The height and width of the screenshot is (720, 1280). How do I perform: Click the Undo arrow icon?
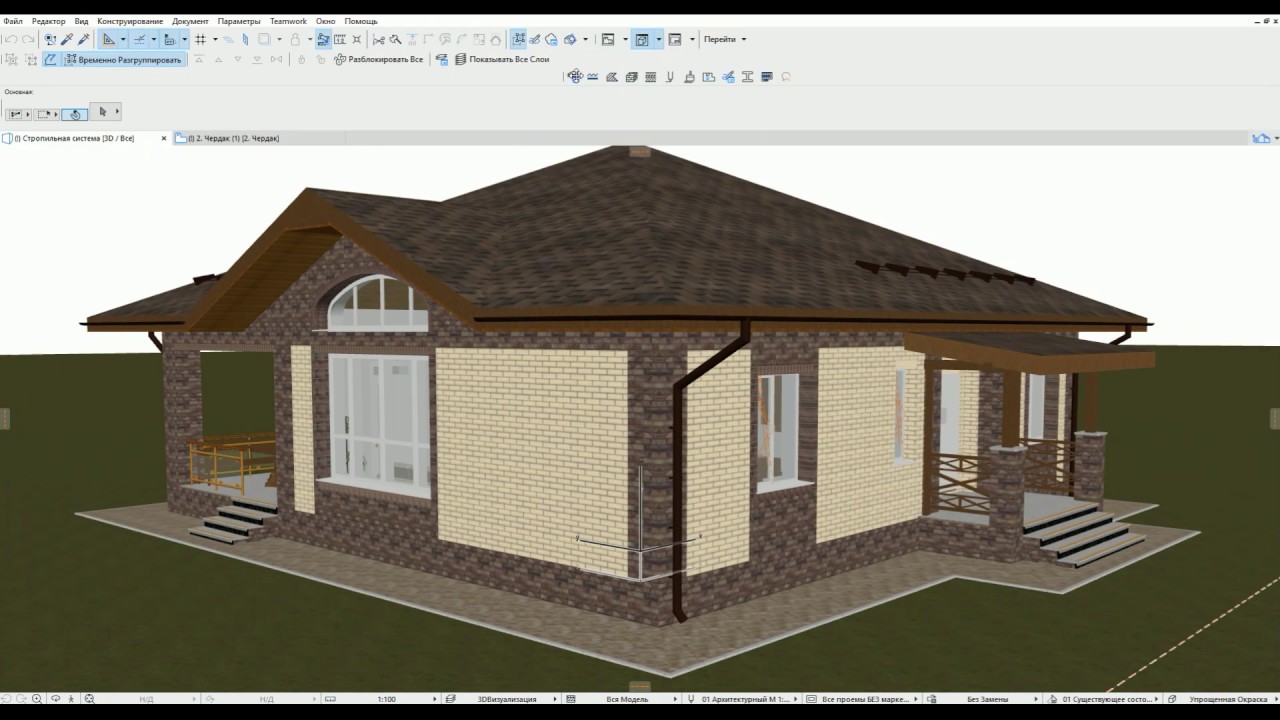(x=11, y=40)
